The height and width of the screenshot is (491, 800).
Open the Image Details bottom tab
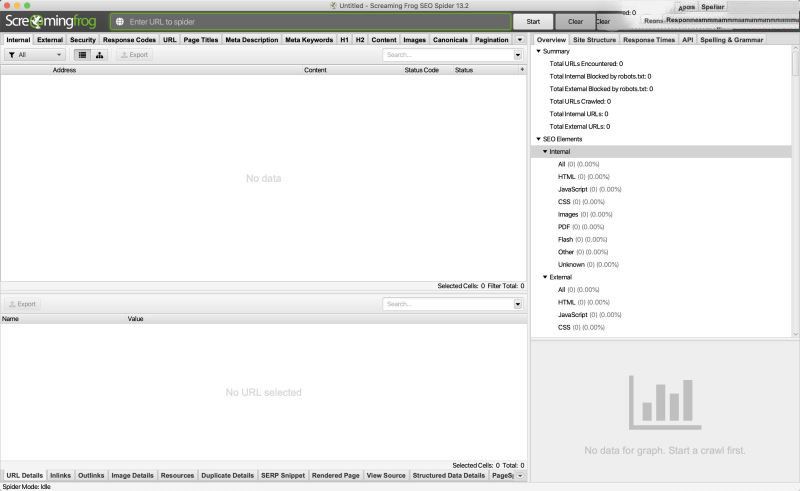(132, 476)
